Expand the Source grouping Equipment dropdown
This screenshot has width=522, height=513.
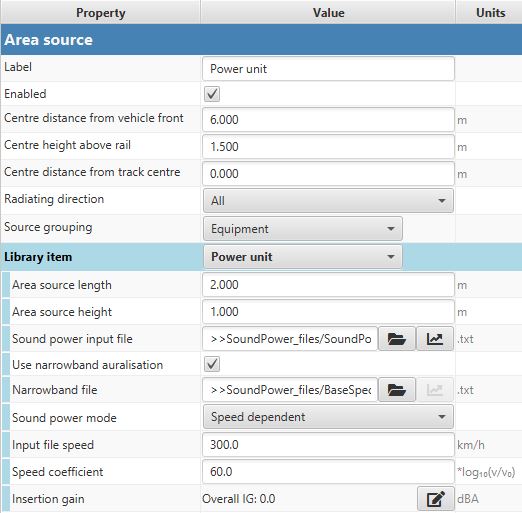tap(303, 229)
